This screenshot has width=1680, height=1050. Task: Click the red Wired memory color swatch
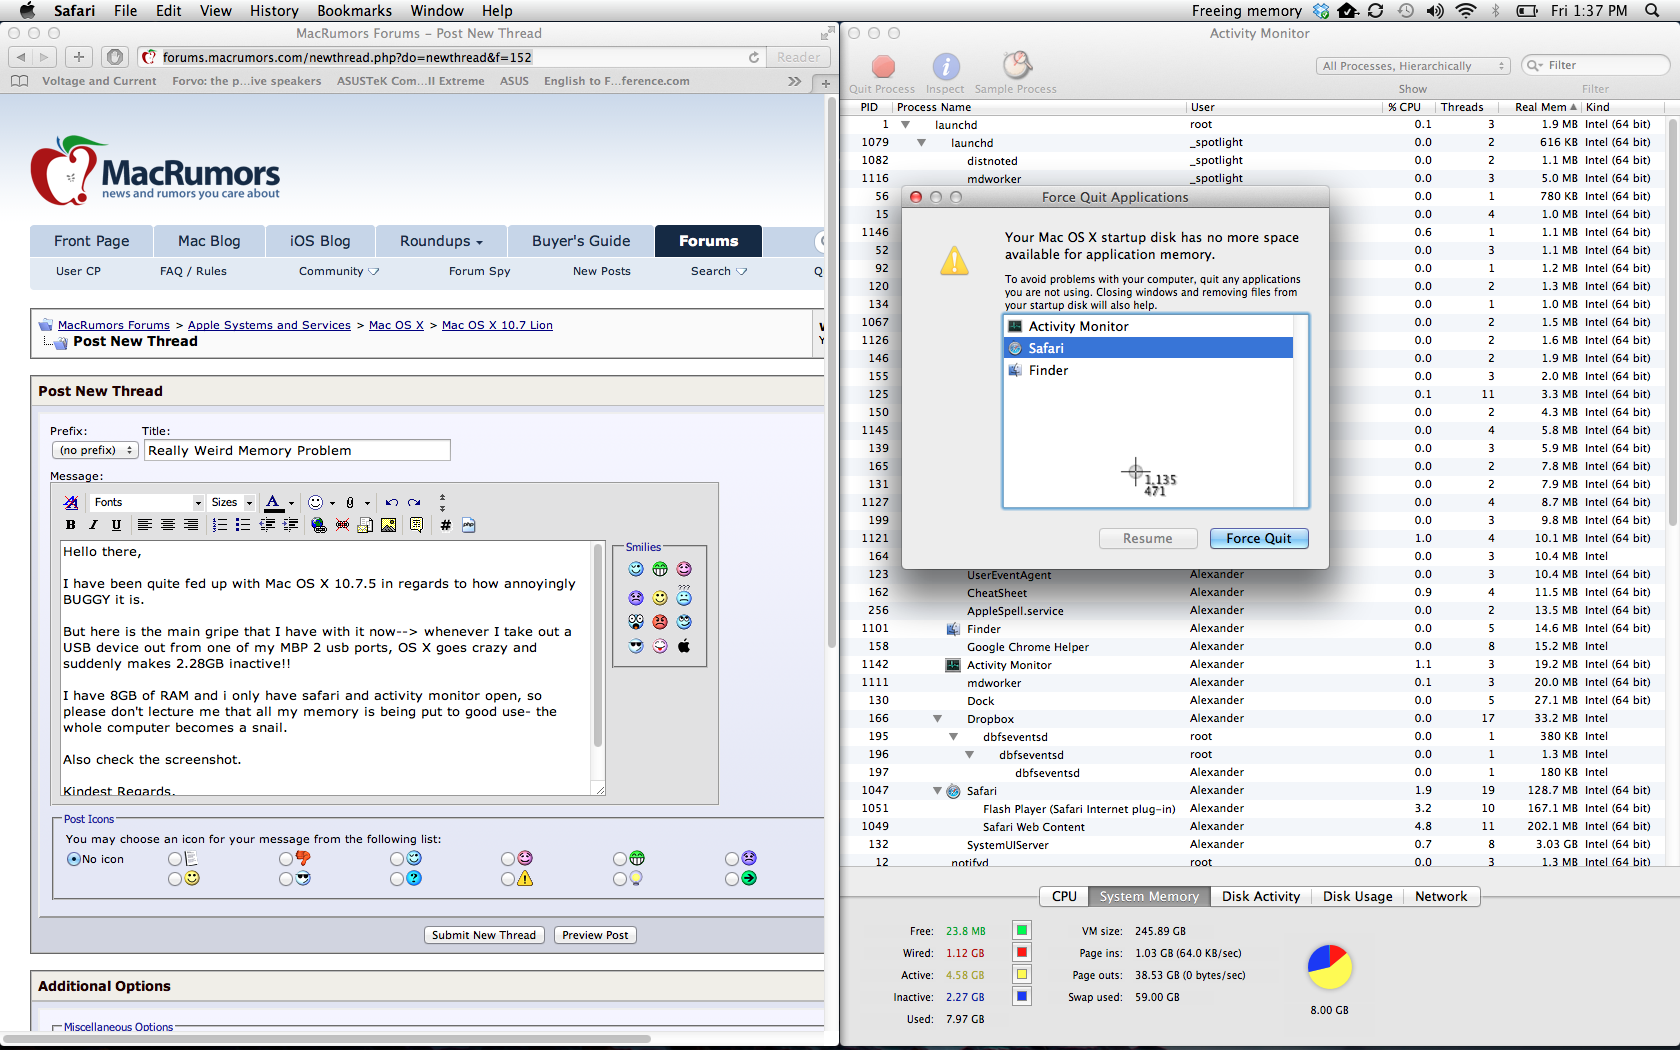click(x=1022, y=952)
